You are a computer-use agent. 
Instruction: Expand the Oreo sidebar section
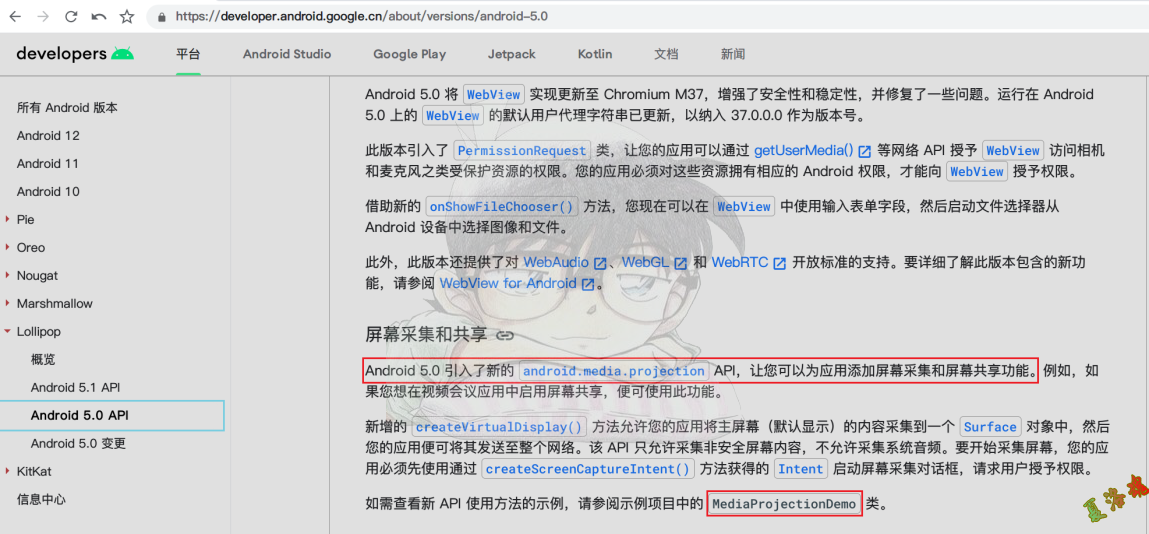point(8,247)
